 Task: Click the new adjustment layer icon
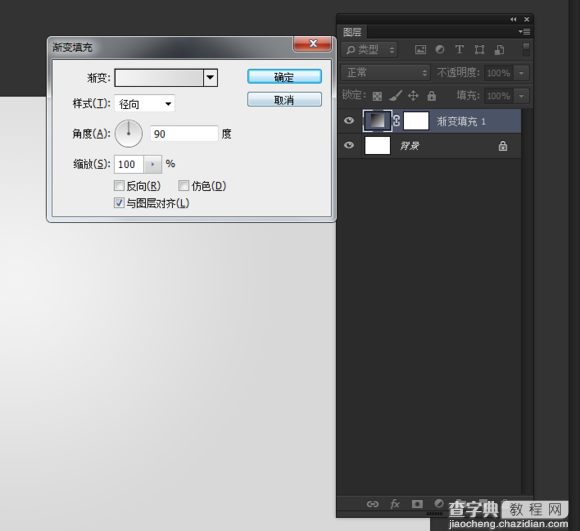(439, 503)
